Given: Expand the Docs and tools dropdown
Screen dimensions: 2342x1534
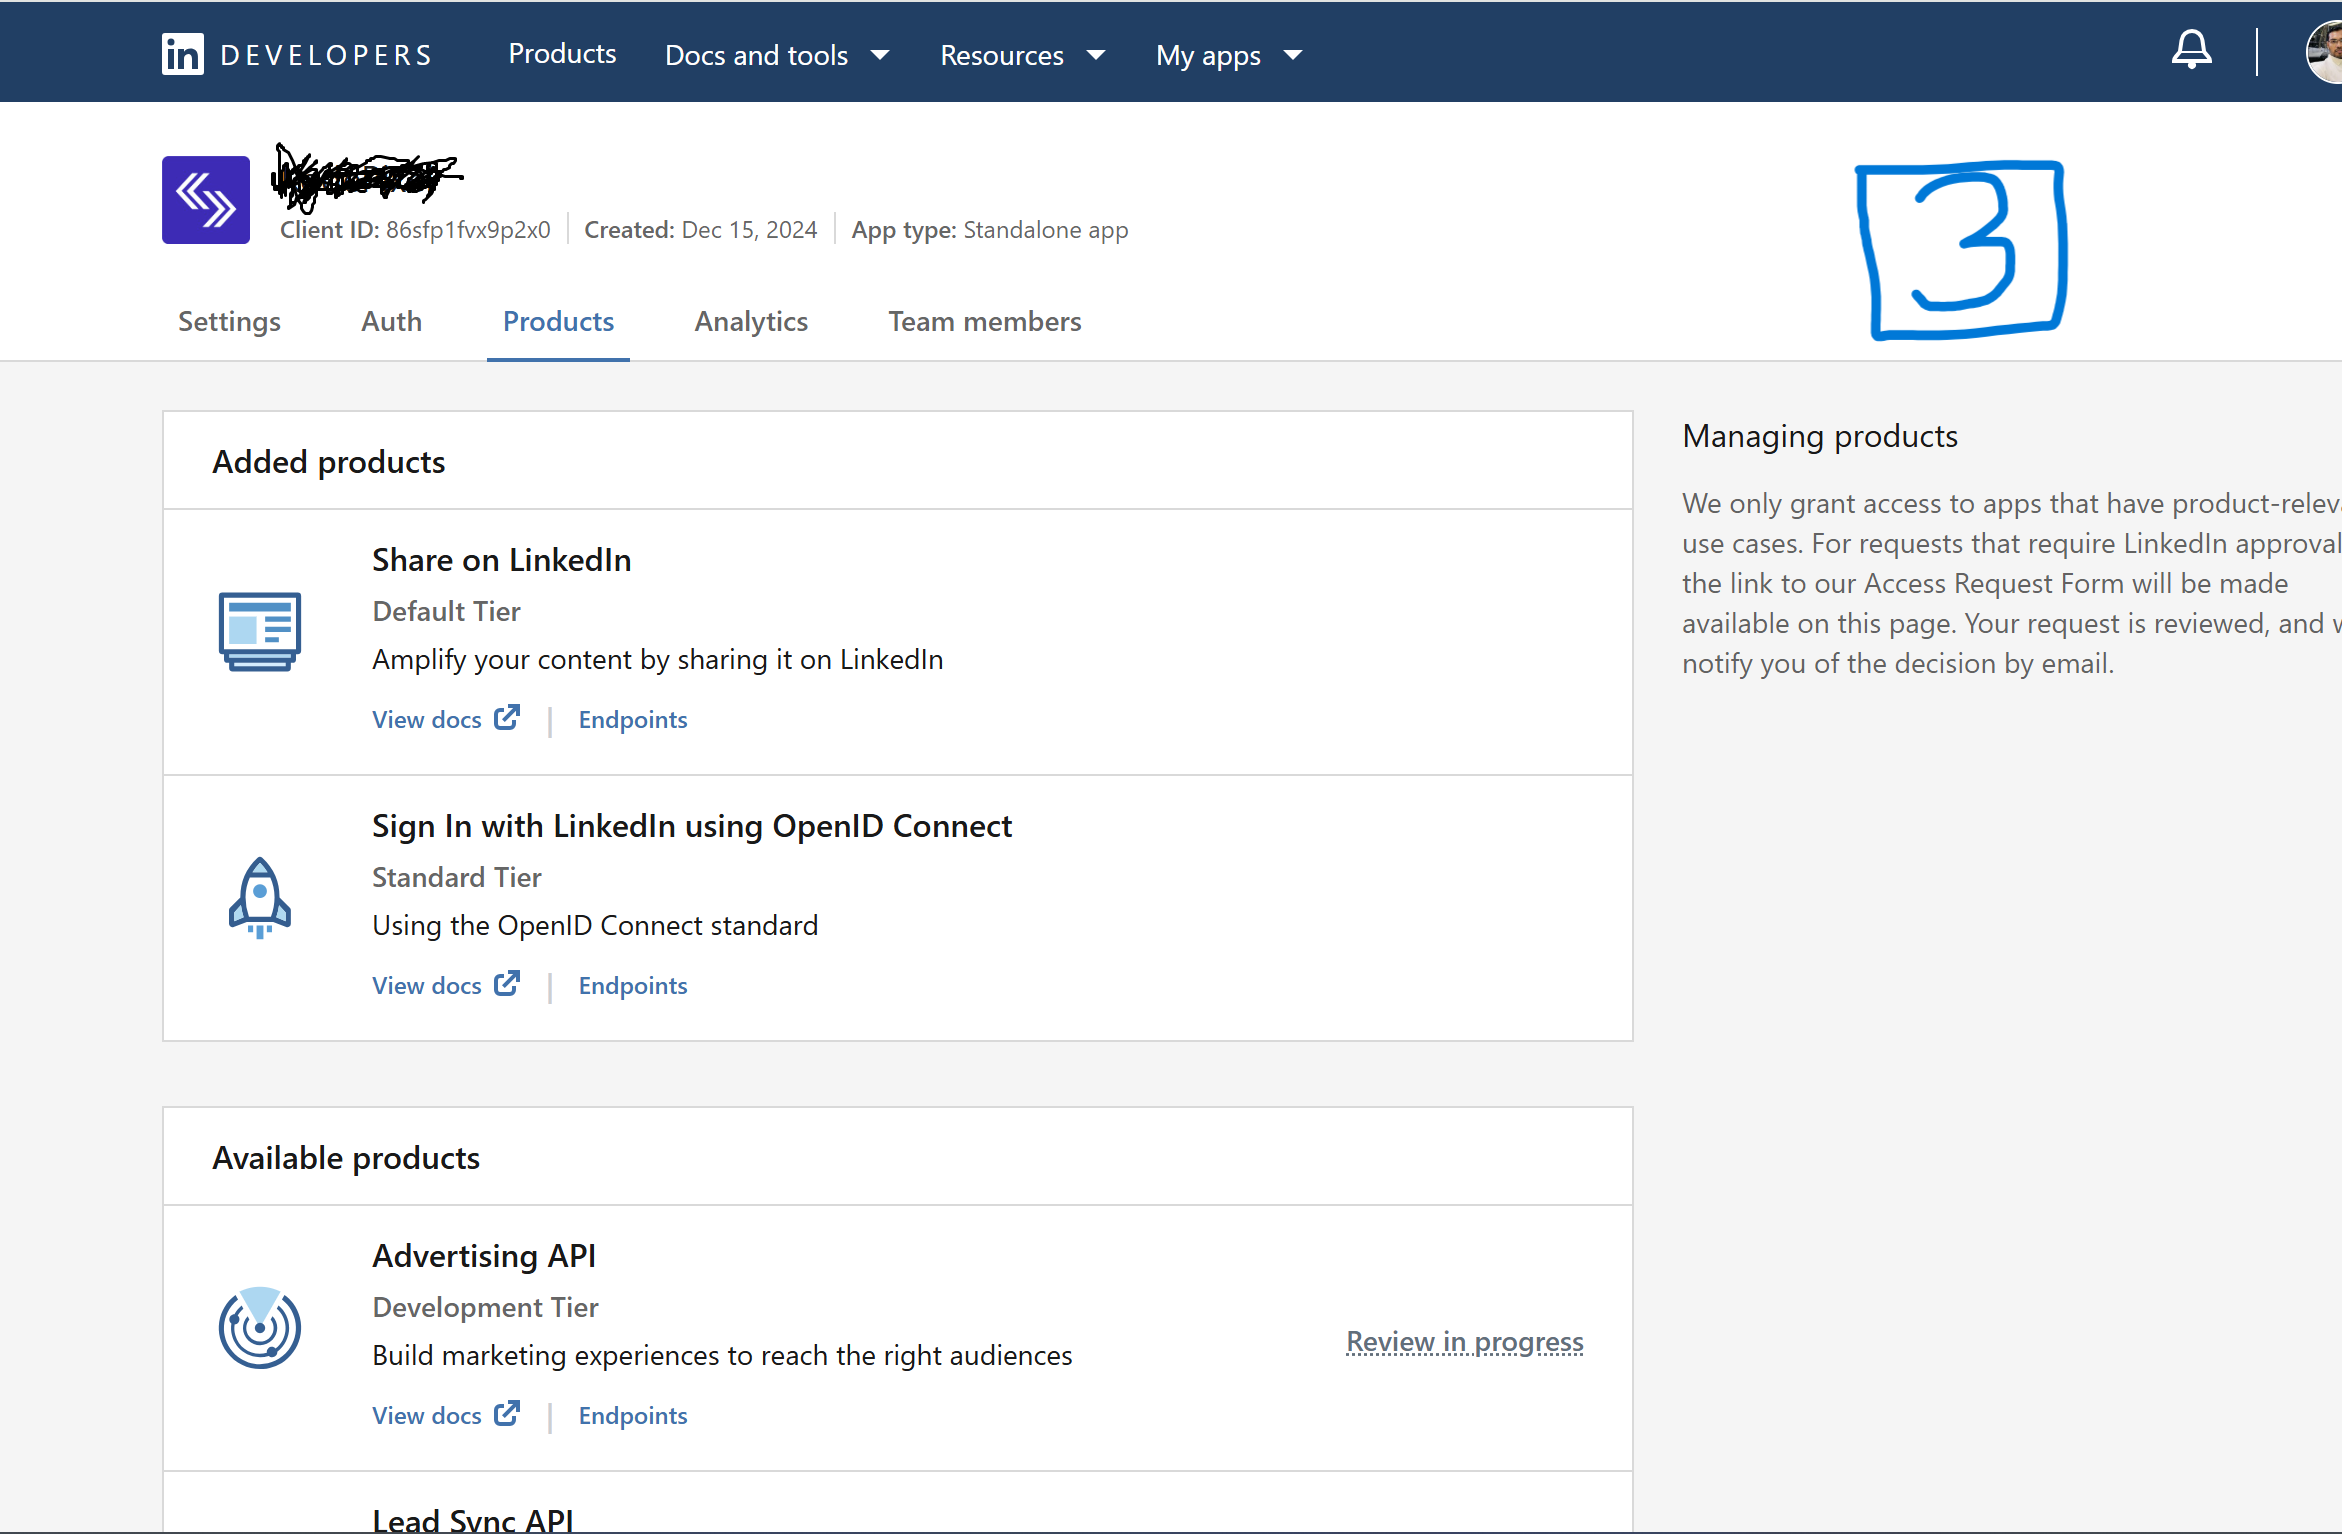Looking at the screenshot, I should coord(777,55).
